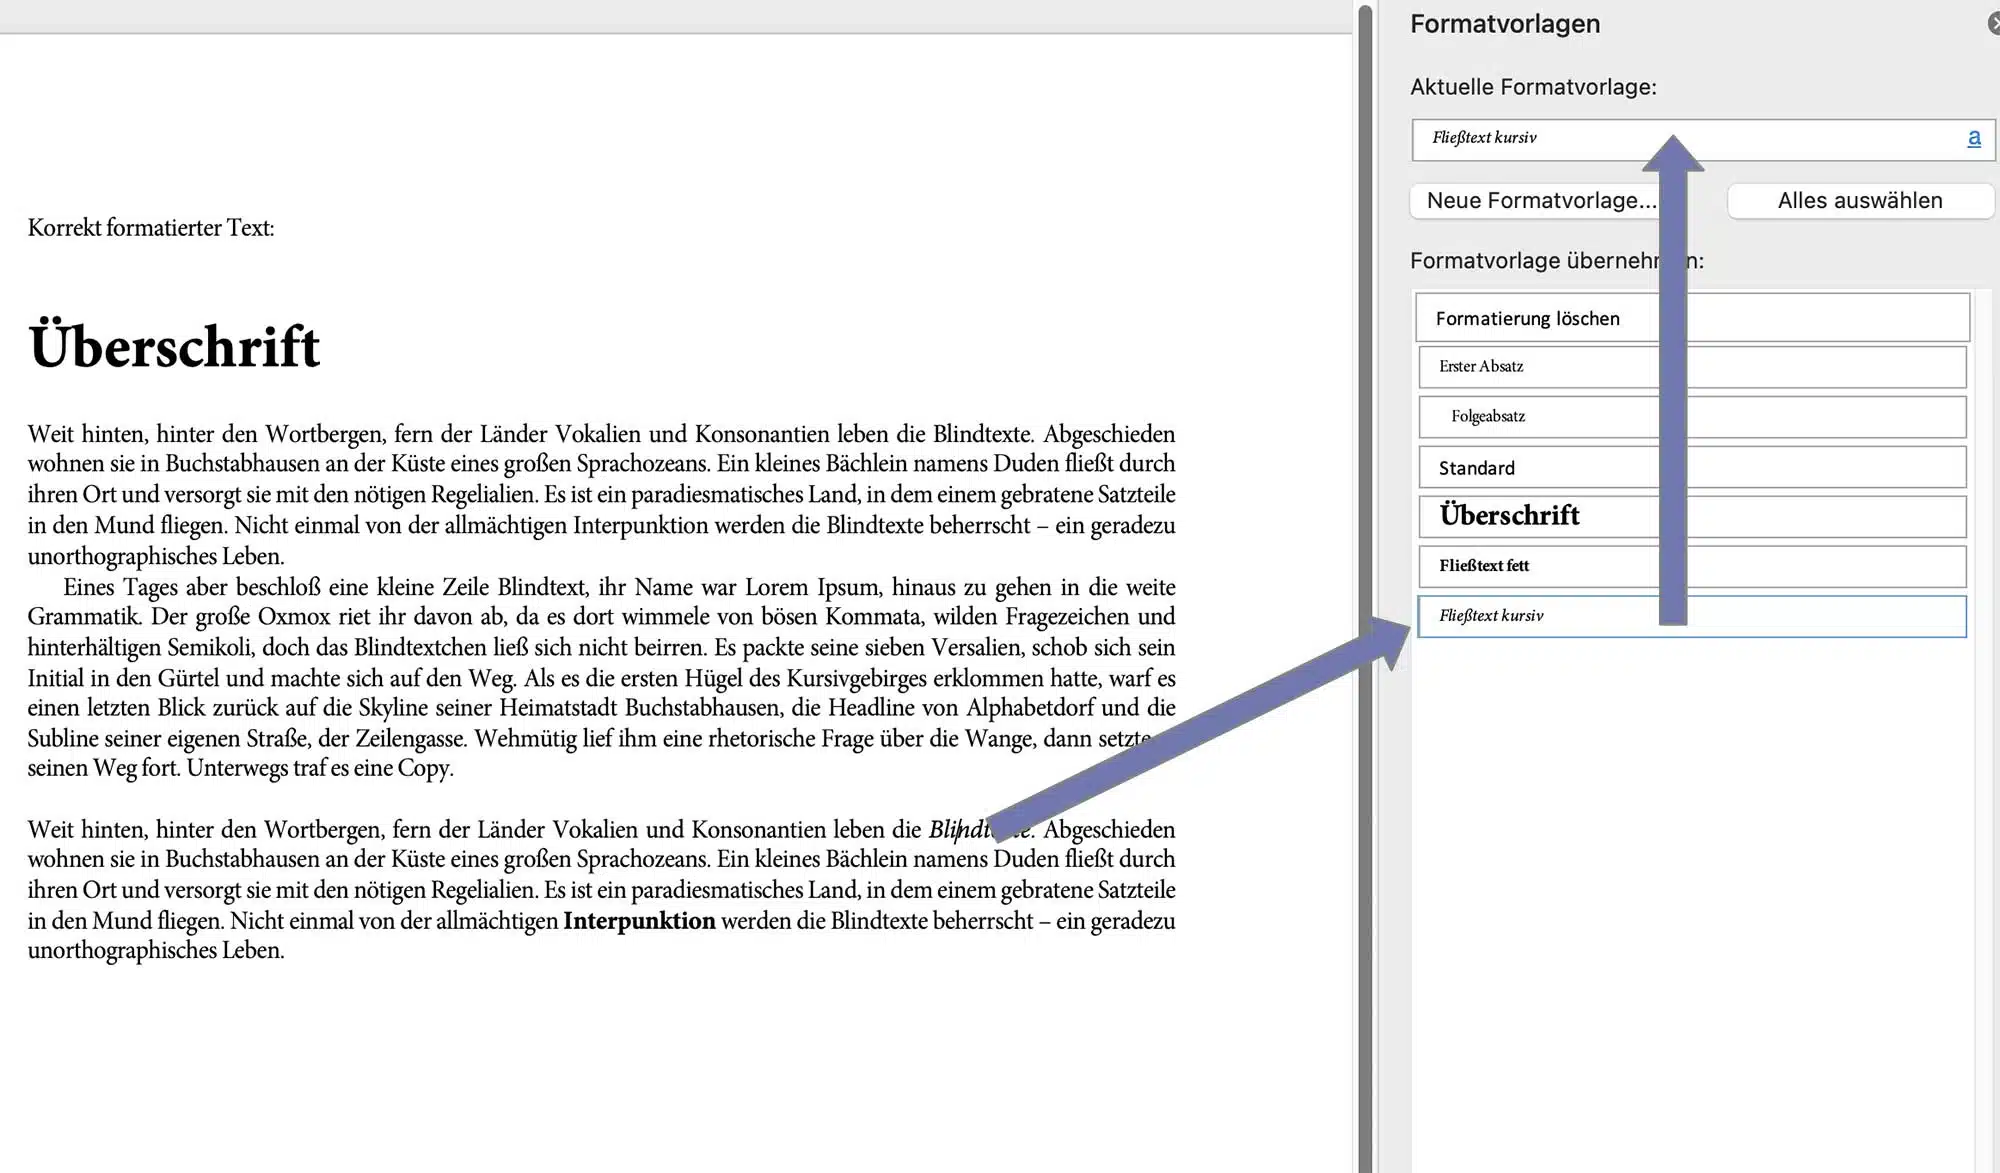Click the word 'Sprachozeans' in first paragraph

point(643,464)
